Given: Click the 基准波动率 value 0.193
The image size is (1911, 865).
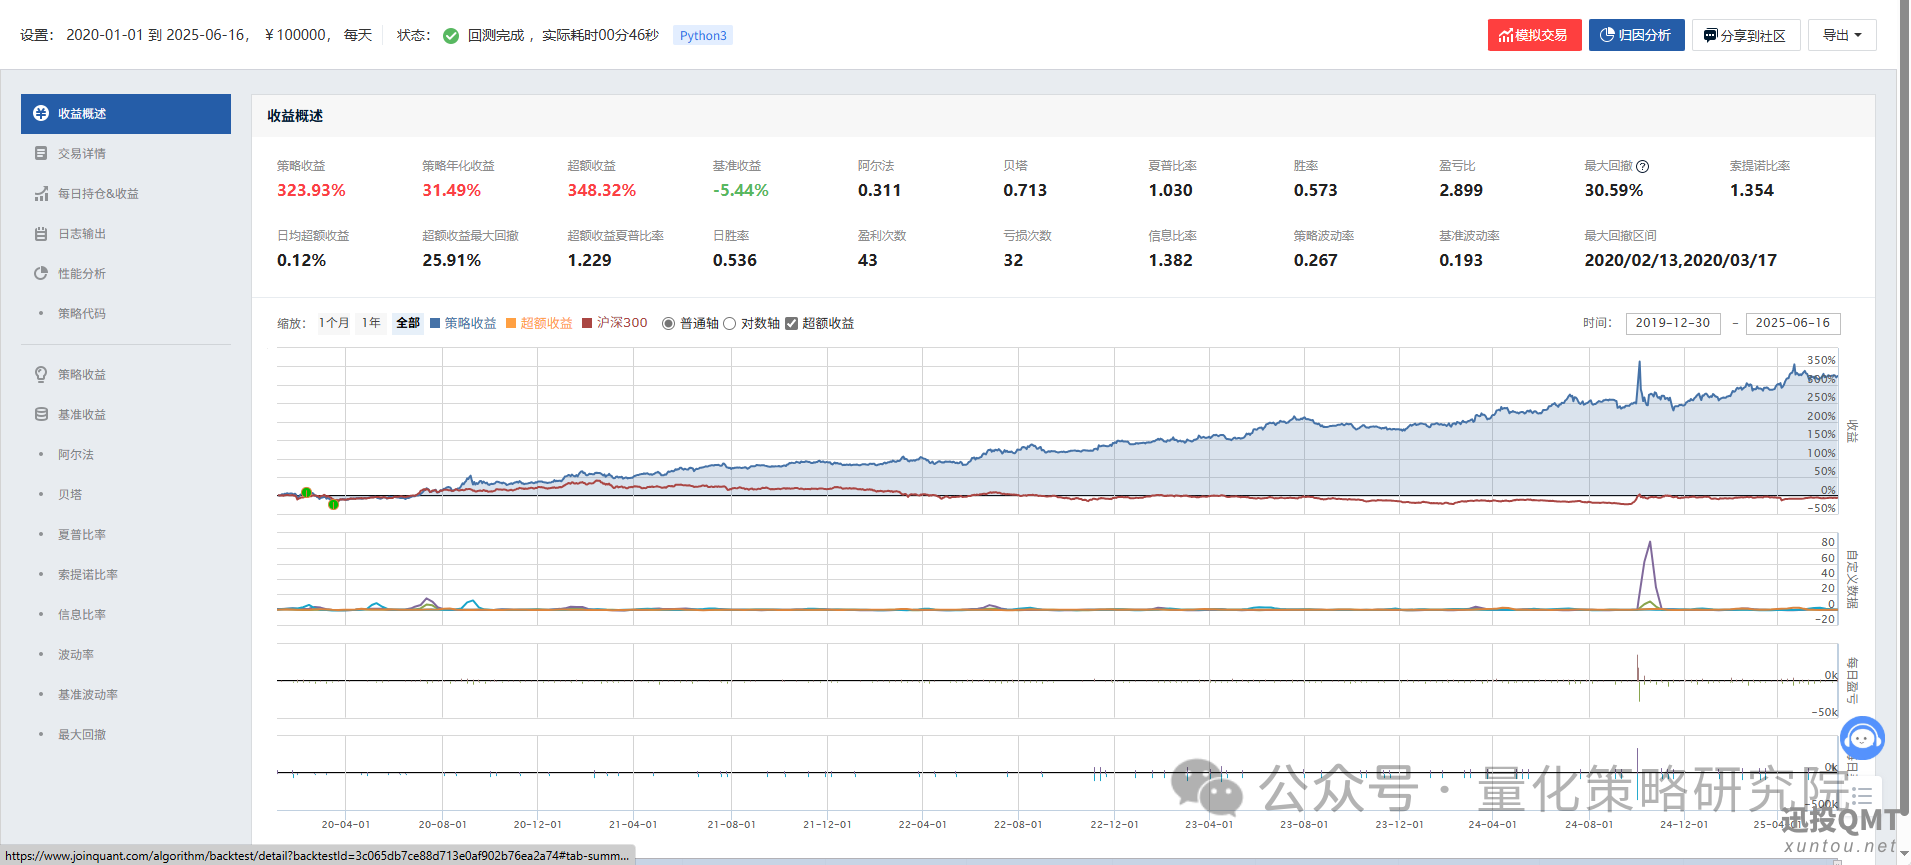Looking at the screenshot, I should [x=1461, y=260].
